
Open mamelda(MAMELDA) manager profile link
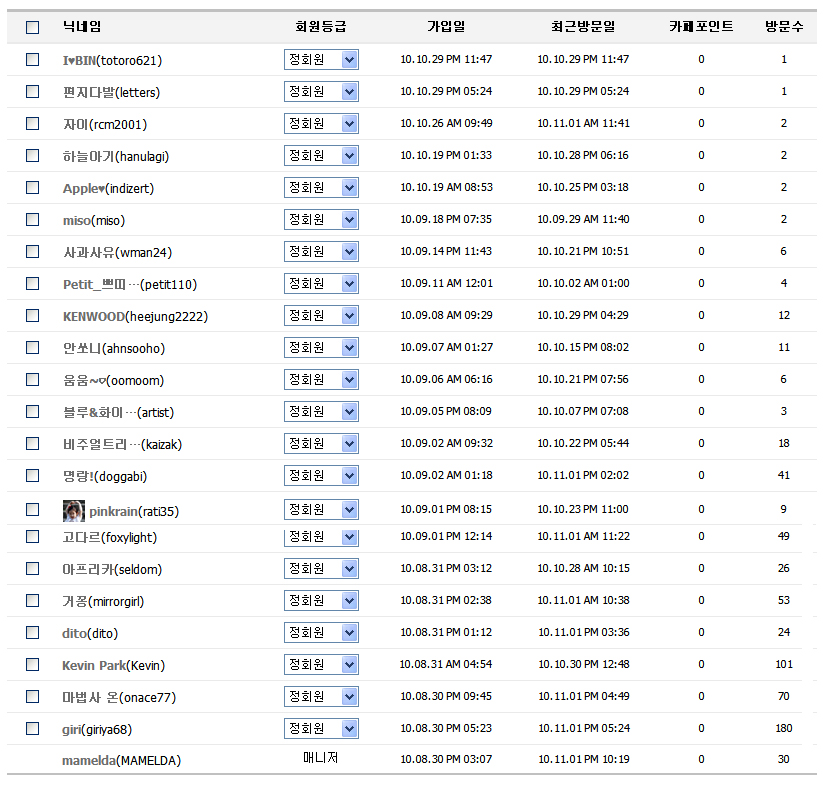click(121, 761)
